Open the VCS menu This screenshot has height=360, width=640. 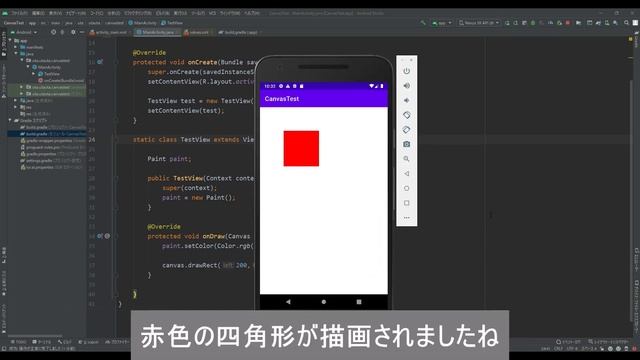click(x=212, y=13)
